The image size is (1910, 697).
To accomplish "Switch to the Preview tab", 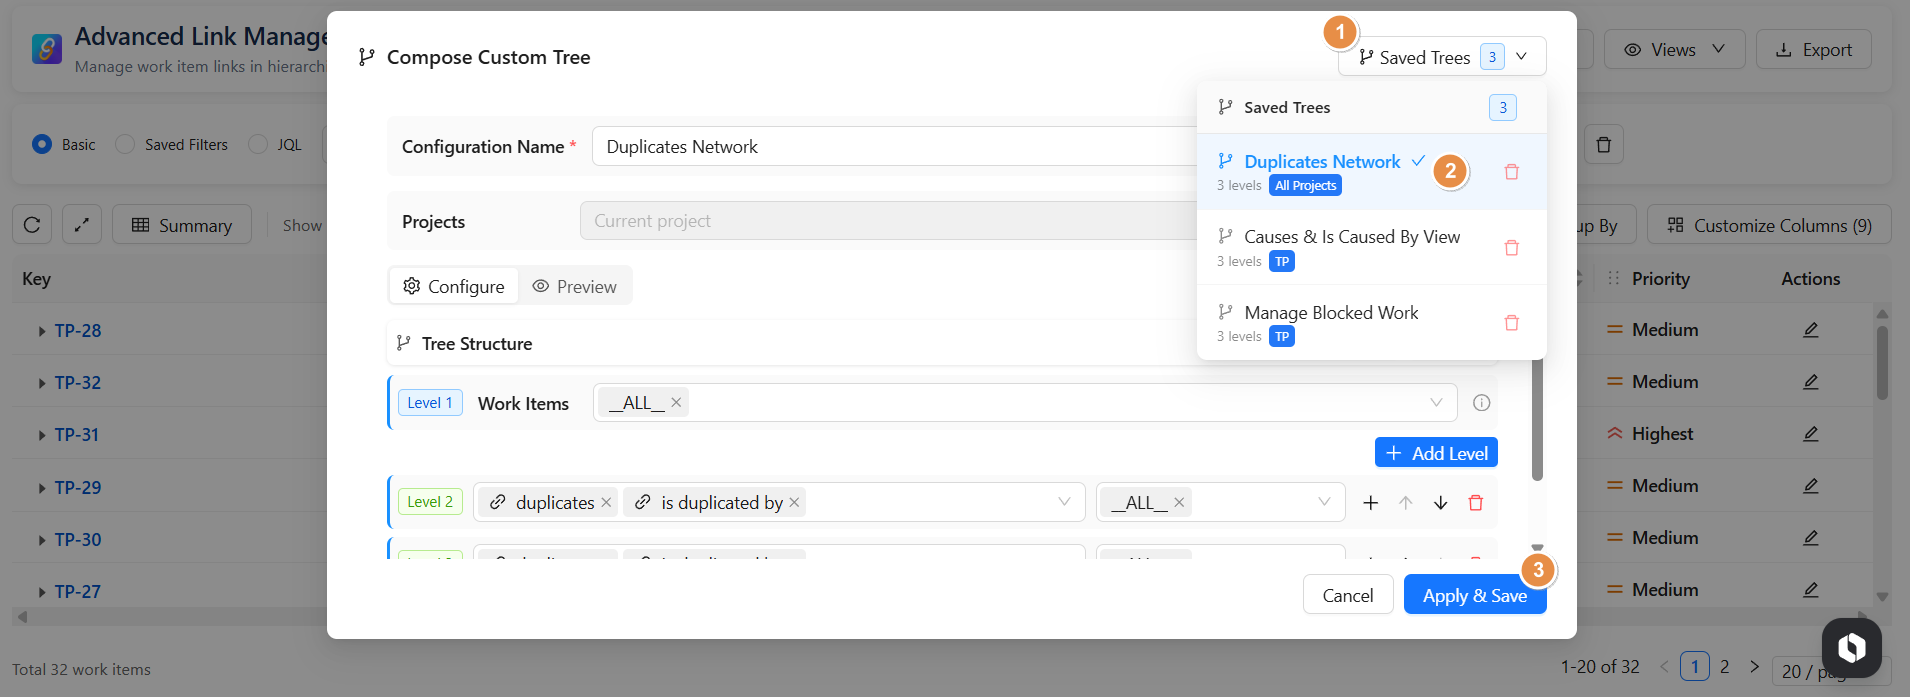I will [x=575, y=287].
